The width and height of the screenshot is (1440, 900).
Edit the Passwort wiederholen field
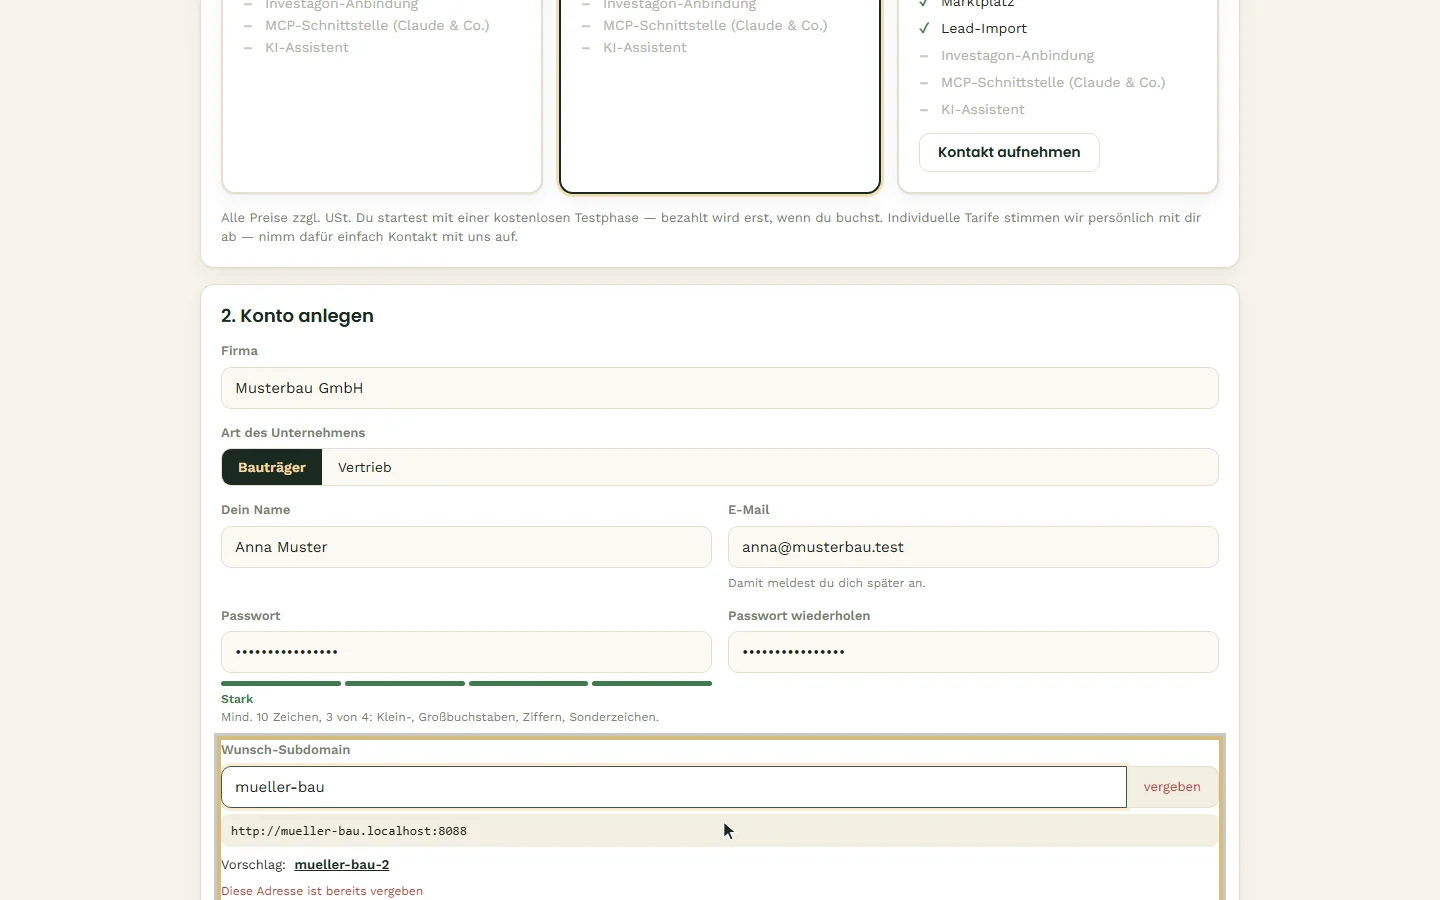(x=973, y=652)
